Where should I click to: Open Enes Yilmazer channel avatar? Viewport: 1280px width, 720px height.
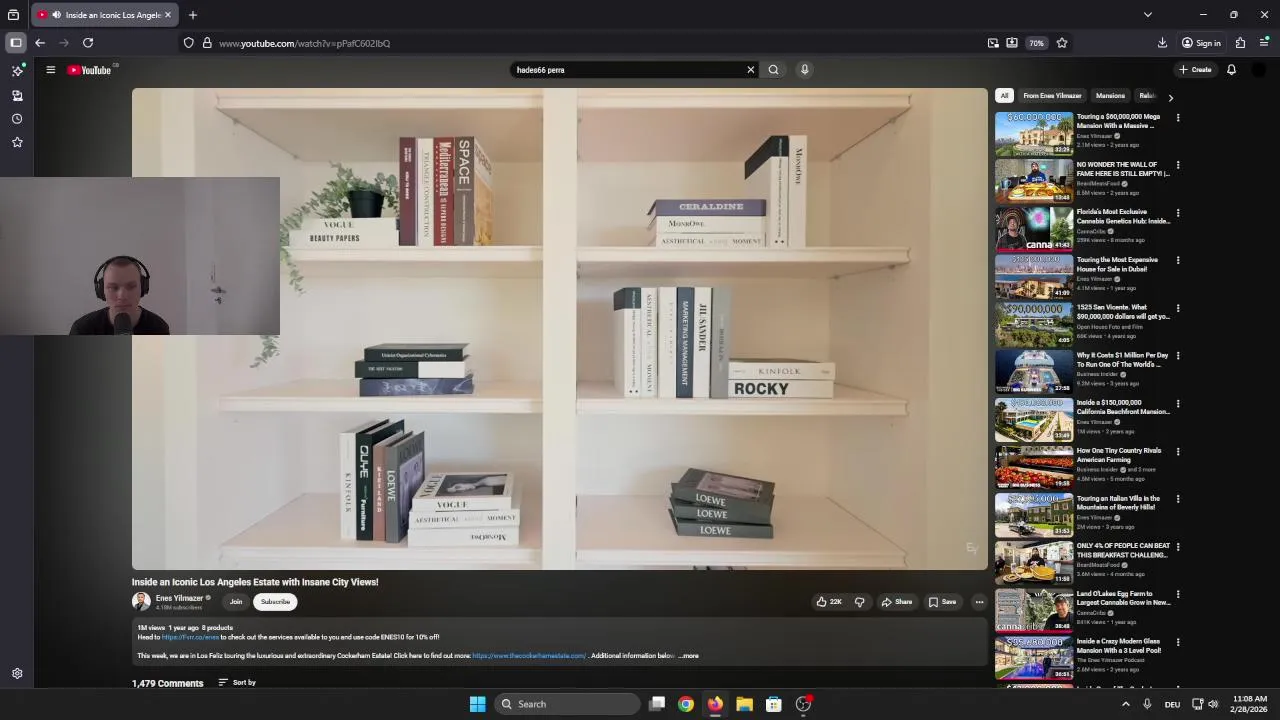[141, 601]
